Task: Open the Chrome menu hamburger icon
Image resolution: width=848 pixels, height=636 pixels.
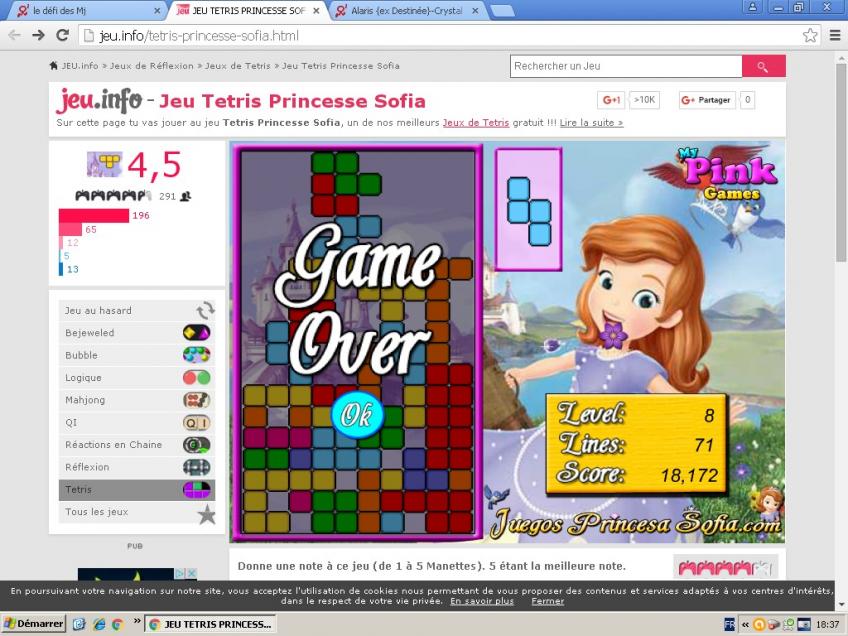Action: click(x=835, y=35)
